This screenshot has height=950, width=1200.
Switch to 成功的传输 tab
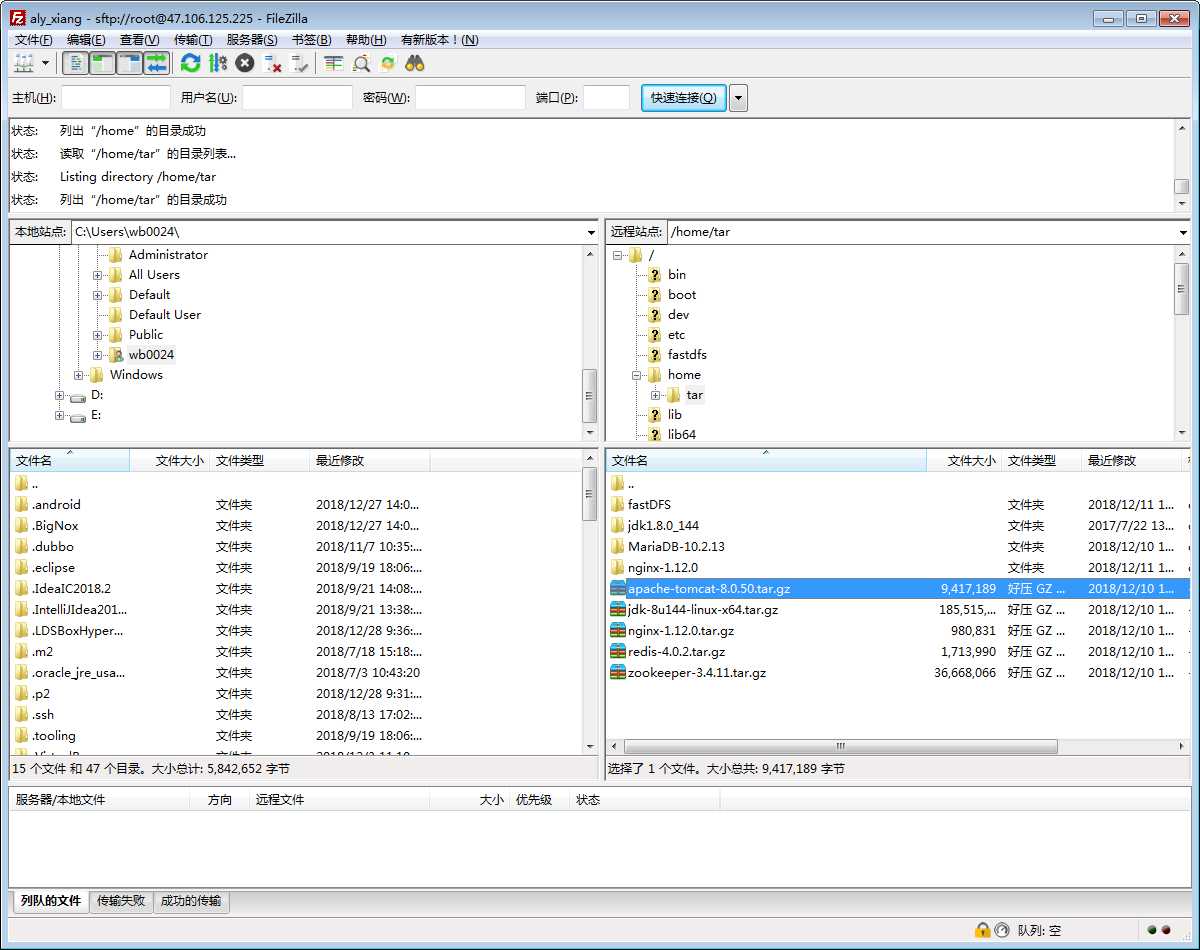tap(191, 901)
